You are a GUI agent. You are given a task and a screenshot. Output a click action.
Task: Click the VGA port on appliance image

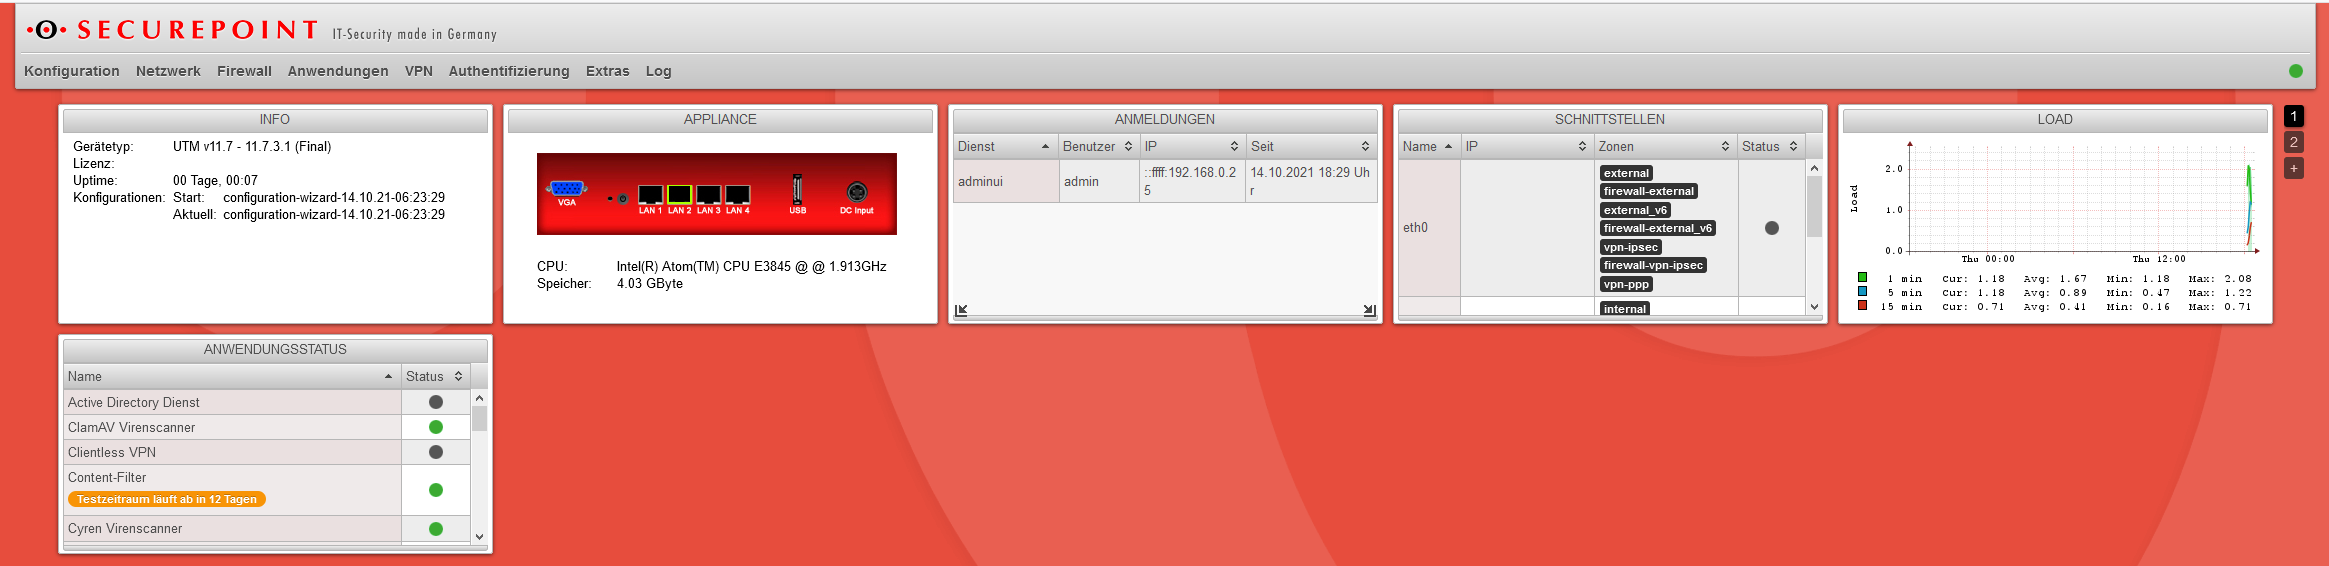click(567, 189)
